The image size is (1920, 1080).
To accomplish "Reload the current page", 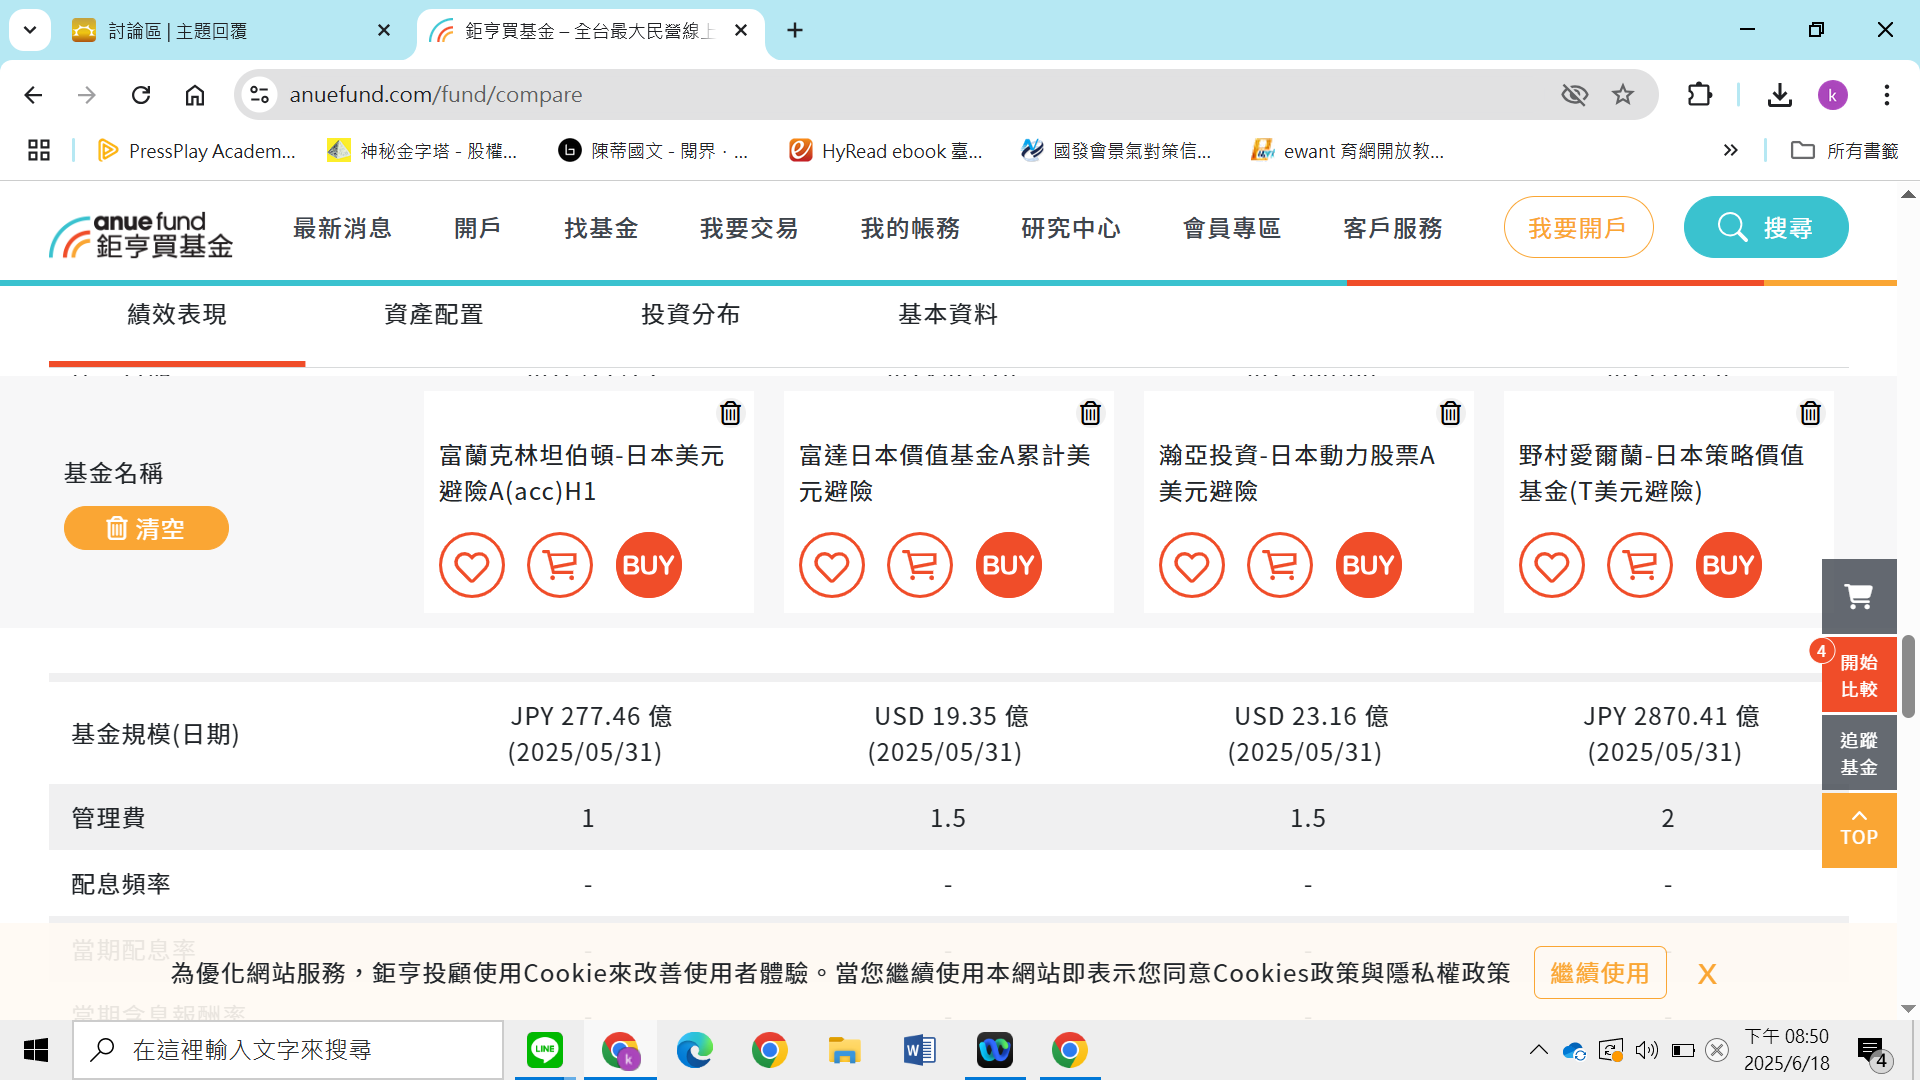I will click(x=141, y=95).
